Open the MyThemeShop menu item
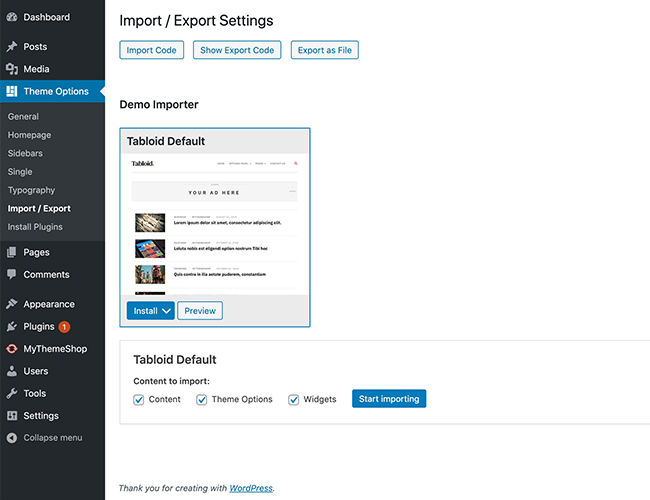 53,349
